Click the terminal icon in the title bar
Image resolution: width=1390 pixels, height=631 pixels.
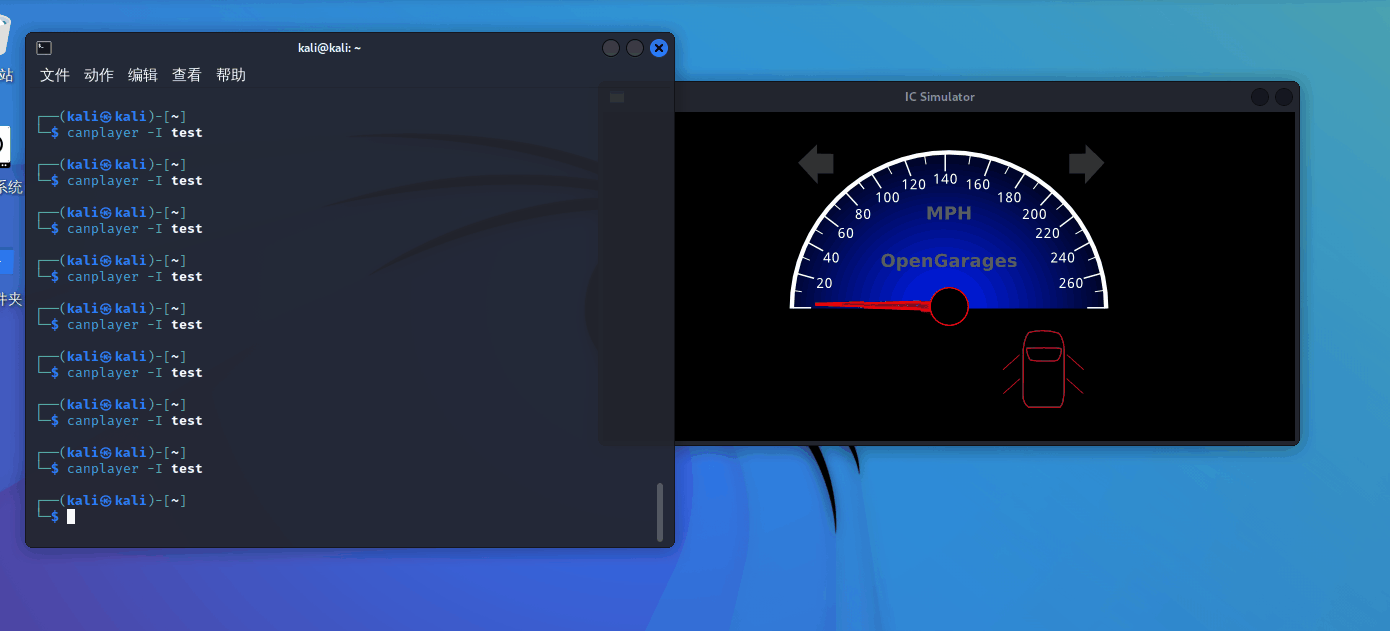[x=43, y=47]
